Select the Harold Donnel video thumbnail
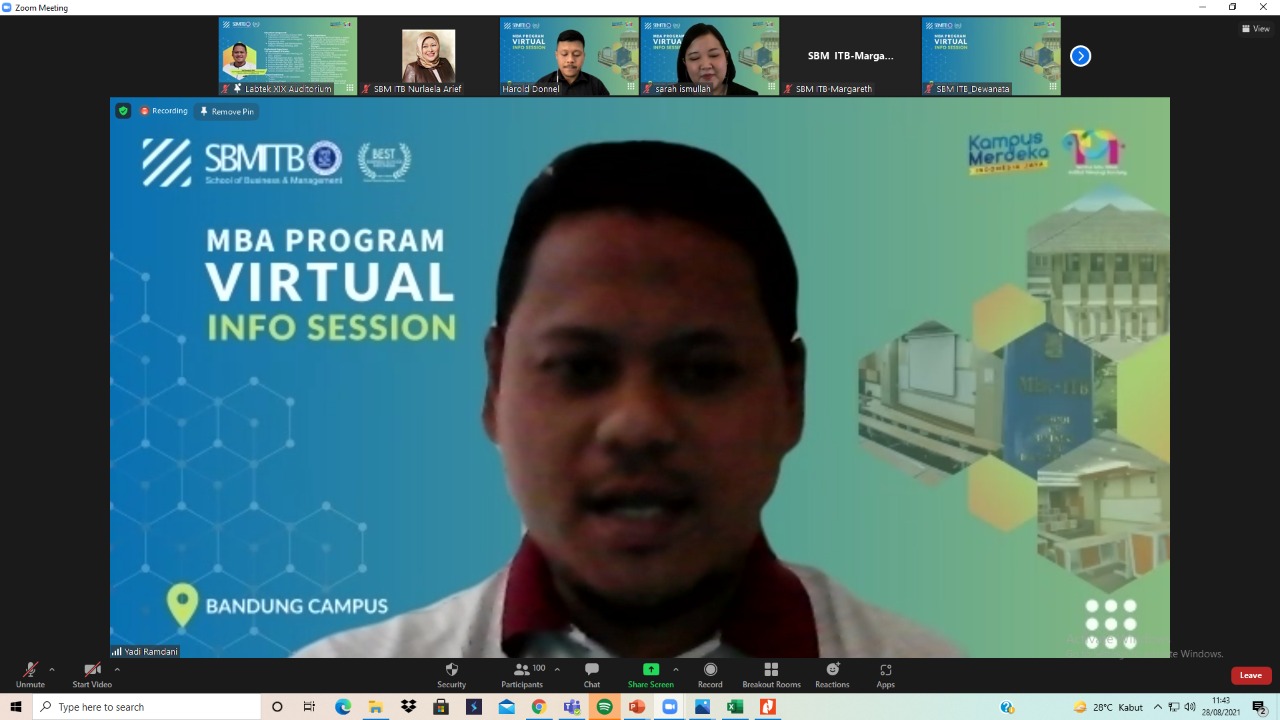 point(569,56)
